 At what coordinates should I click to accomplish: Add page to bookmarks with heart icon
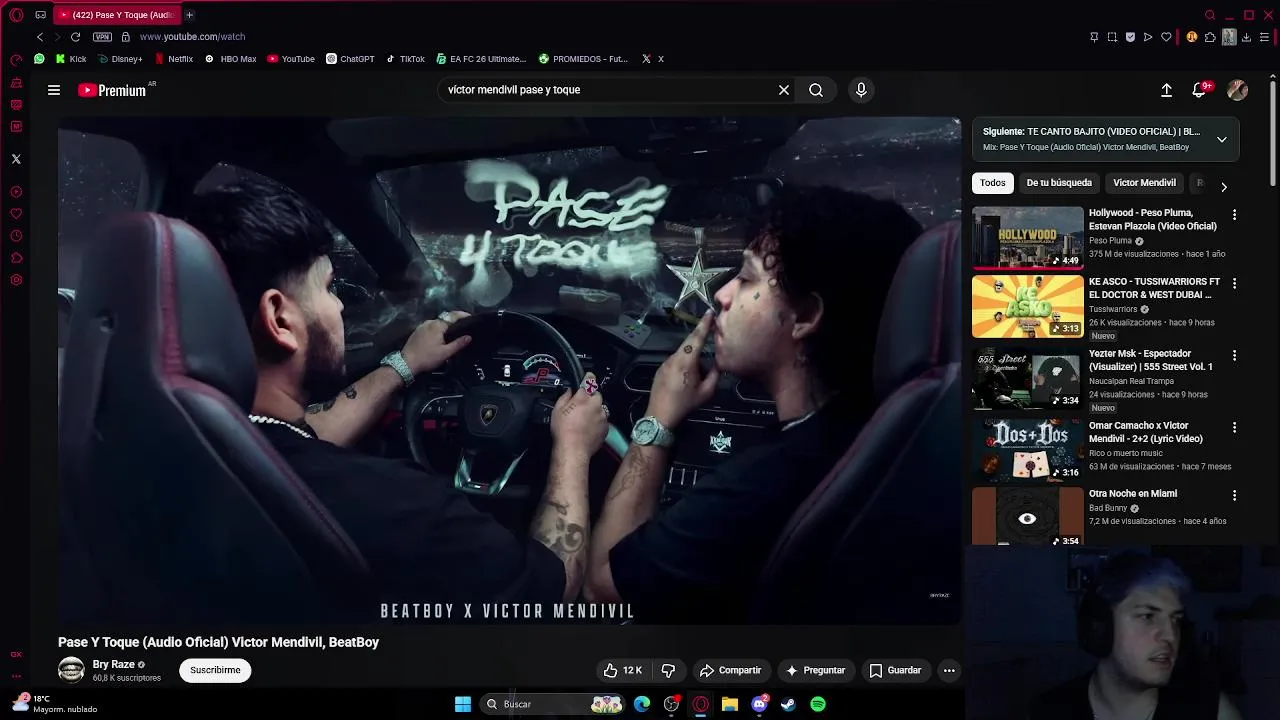click(1166, 37)
